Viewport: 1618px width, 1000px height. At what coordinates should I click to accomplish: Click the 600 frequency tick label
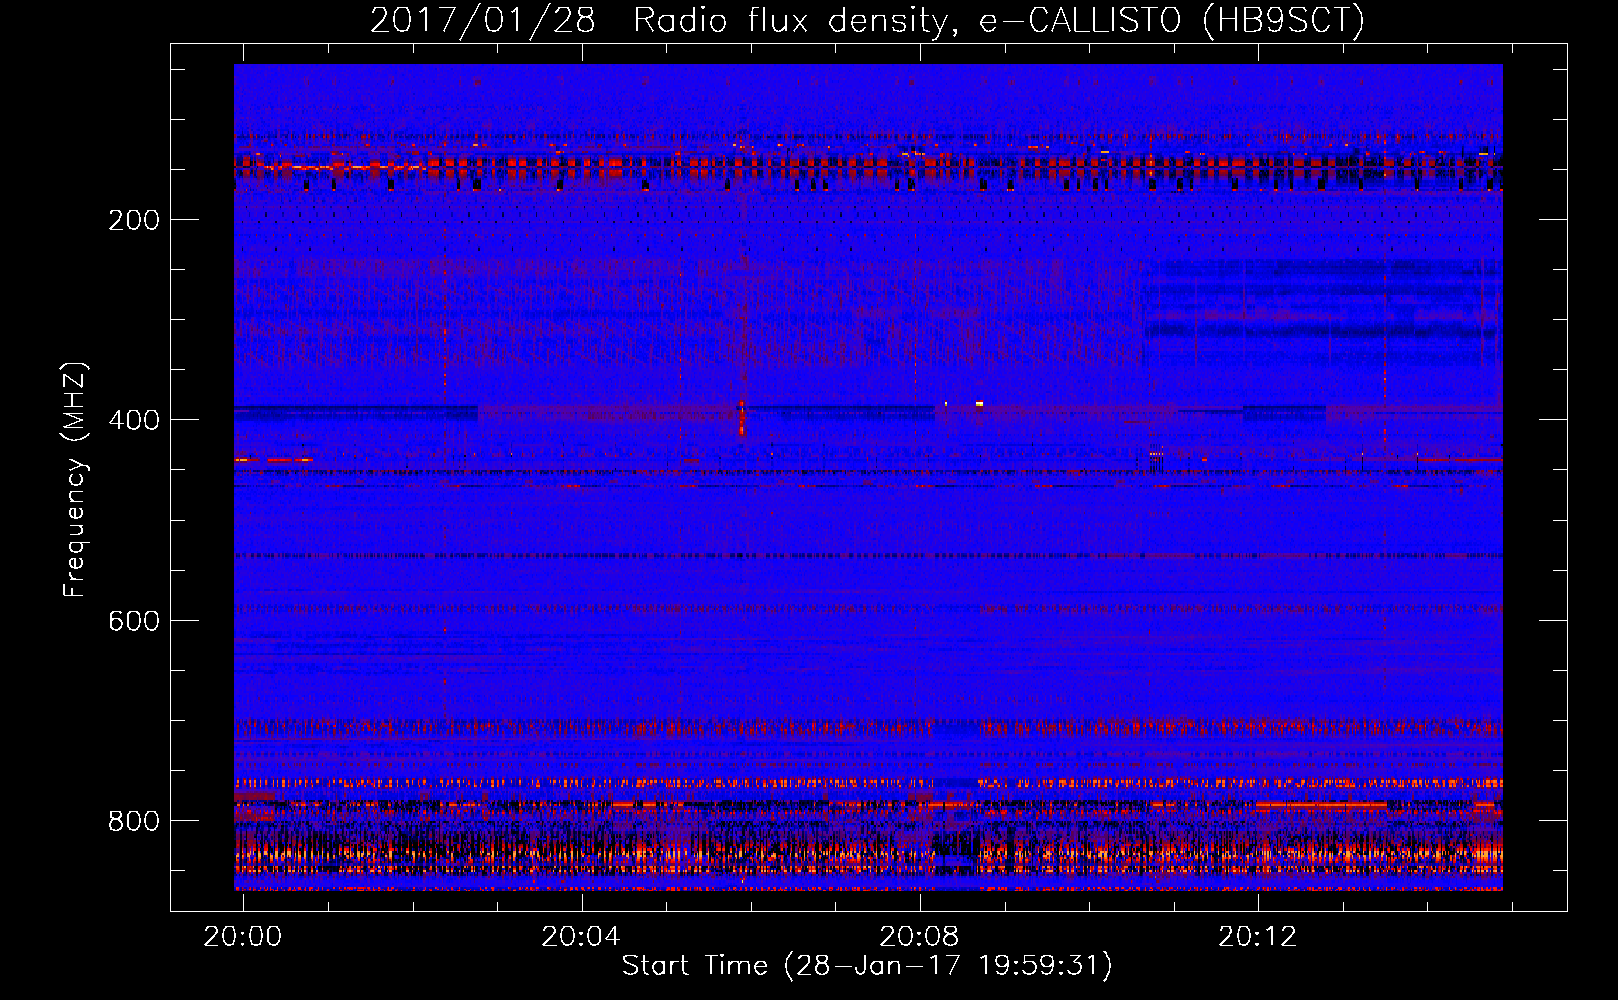[x=134, y=621]
